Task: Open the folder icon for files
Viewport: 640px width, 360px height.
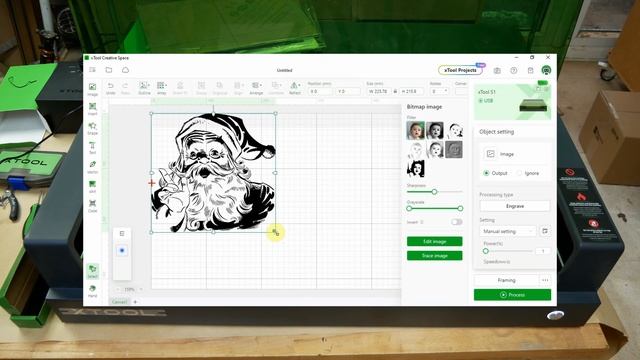Action: coord(109,70)
